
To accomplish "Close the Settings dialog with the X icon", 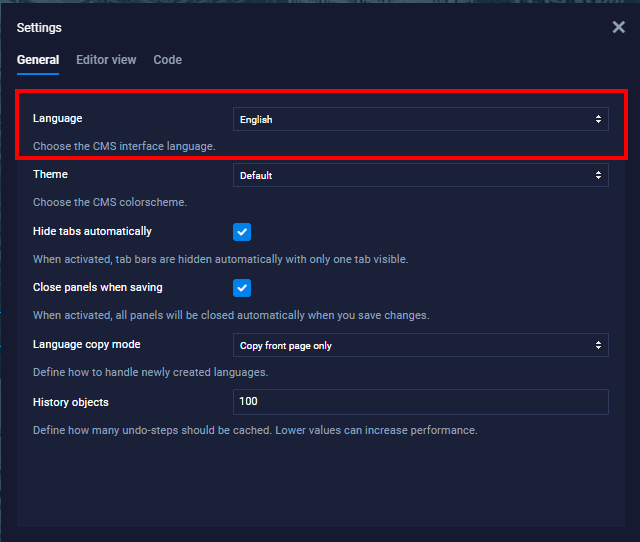I will (x=618, y=27).
